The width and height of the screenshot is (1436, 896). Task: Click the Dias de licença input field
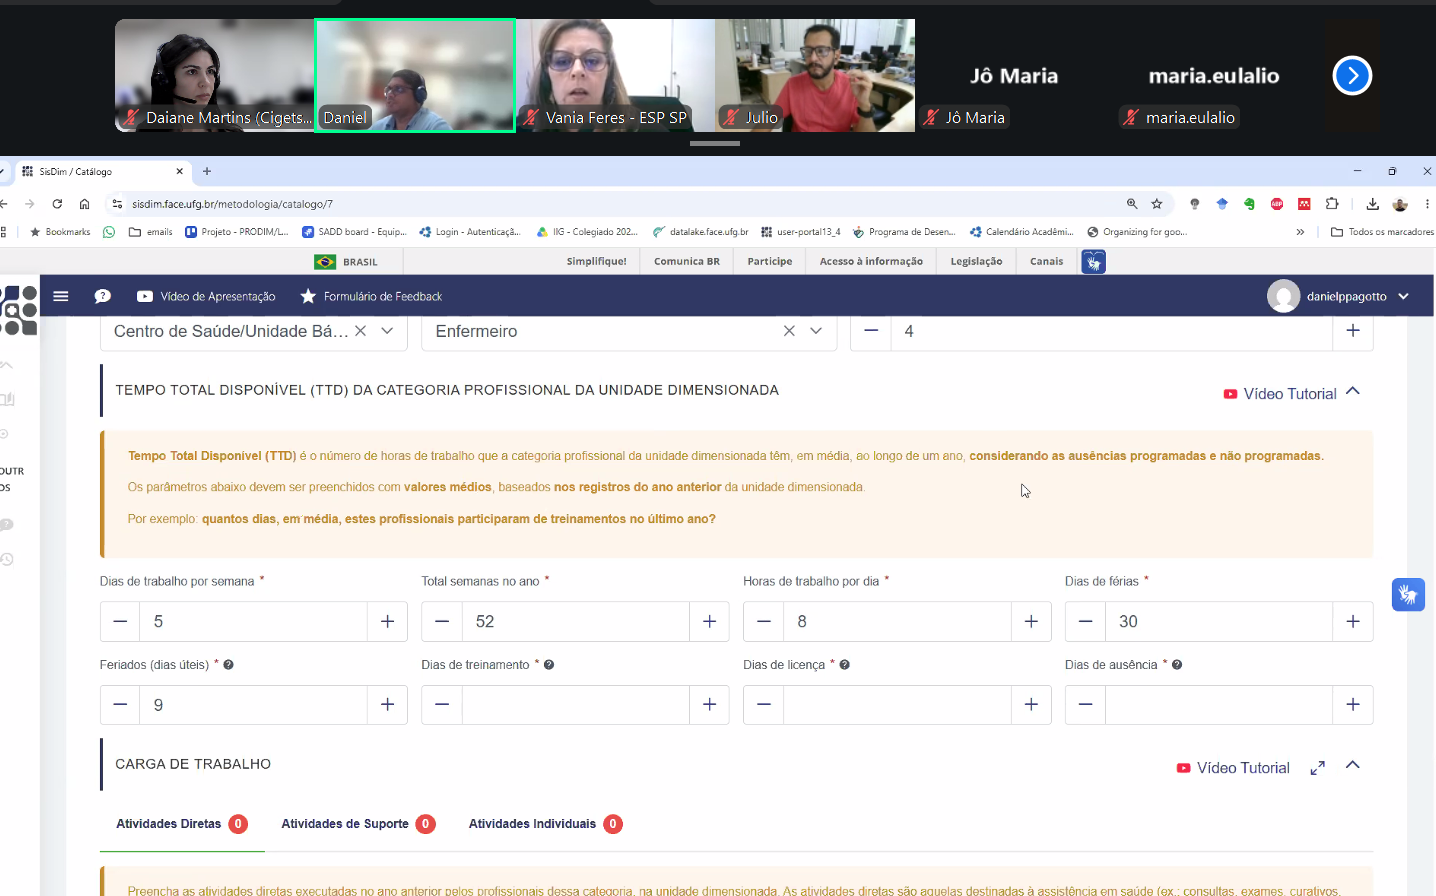(897, 705)
